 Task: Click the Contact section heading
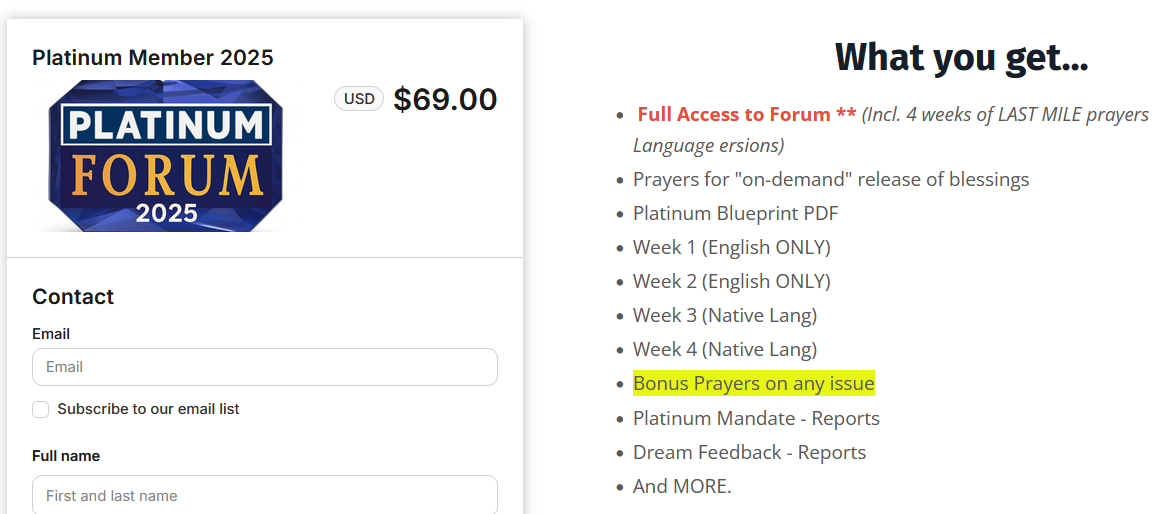pyautogui.click(x=73, y=297)
